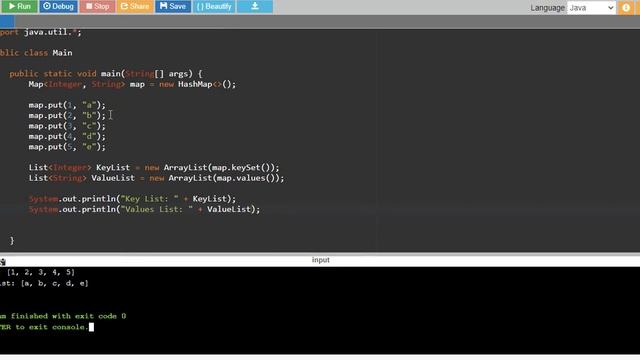The image size is (640, 360).
Task: Click the 'finished with exit code 0' message
Action: (63, 316)
